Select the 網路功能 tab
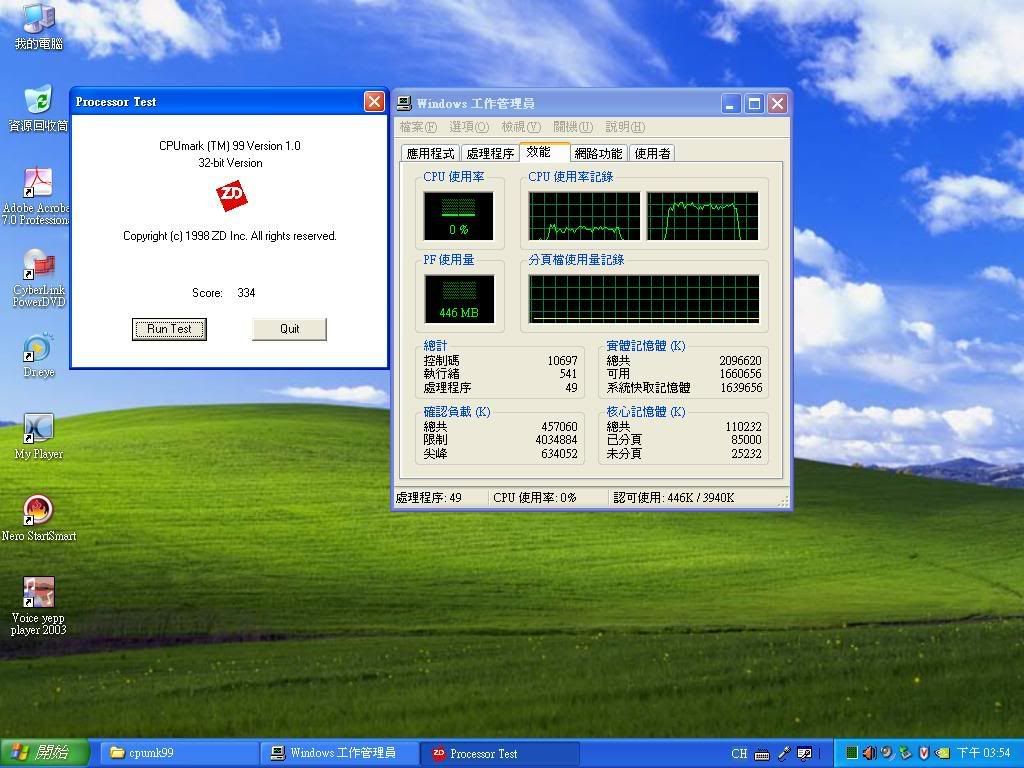The height and width of the screenshot is (768, 1024). [x=598, y=153]
